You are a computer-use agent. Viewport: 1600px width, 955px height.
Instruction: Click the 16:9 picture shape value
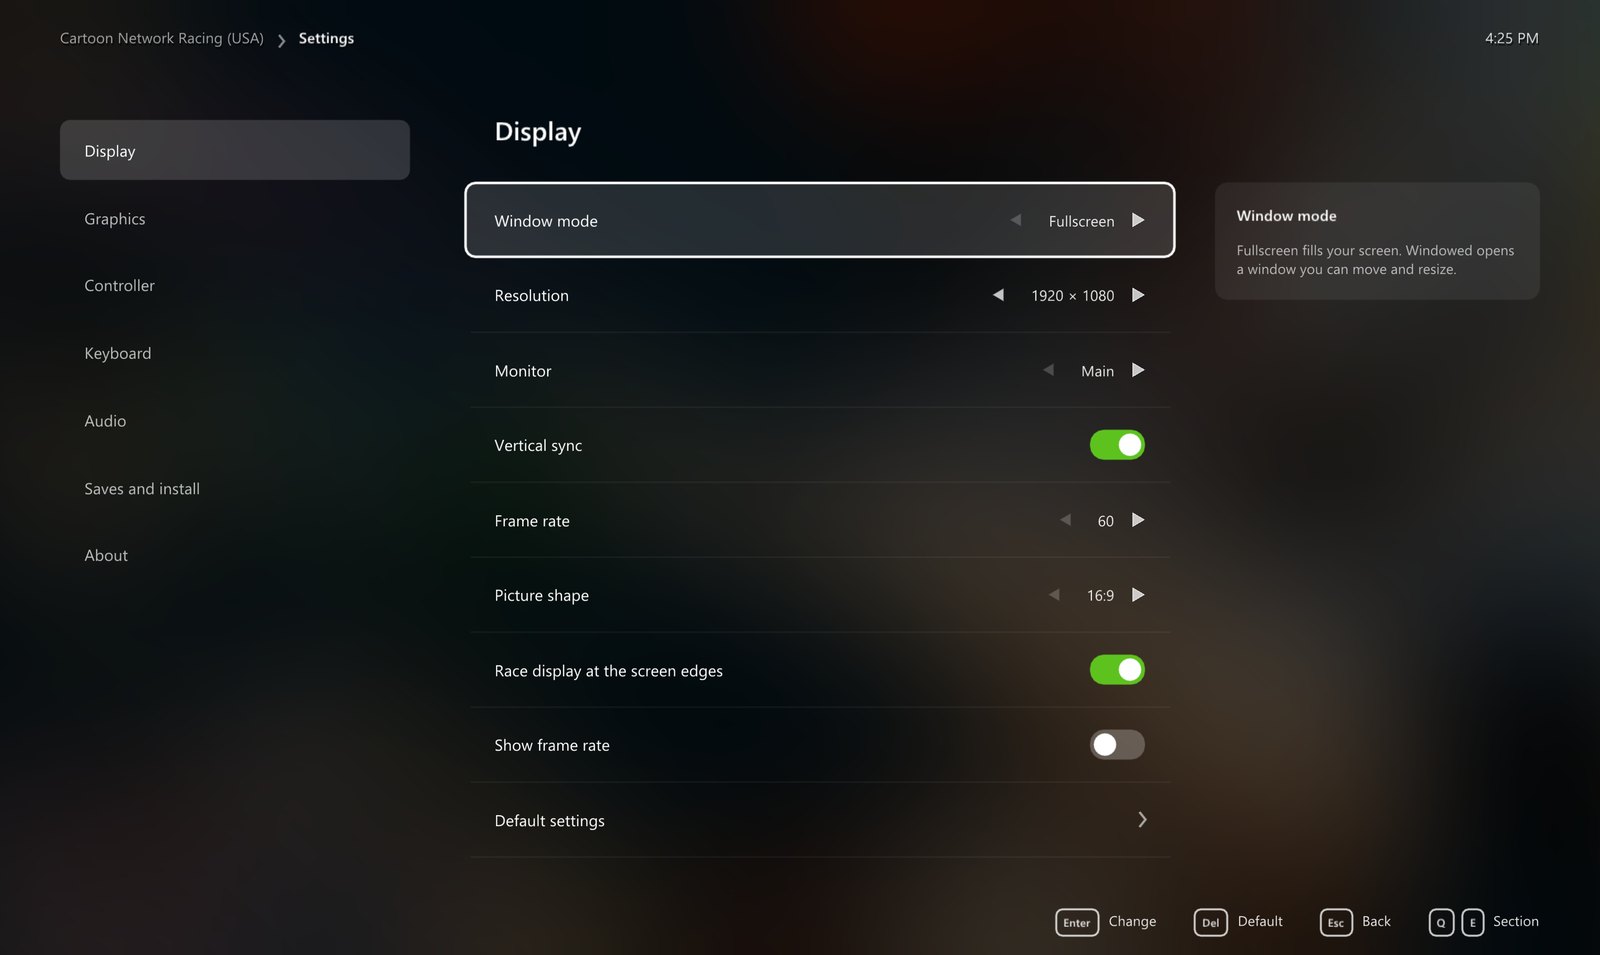point(1100,596)
